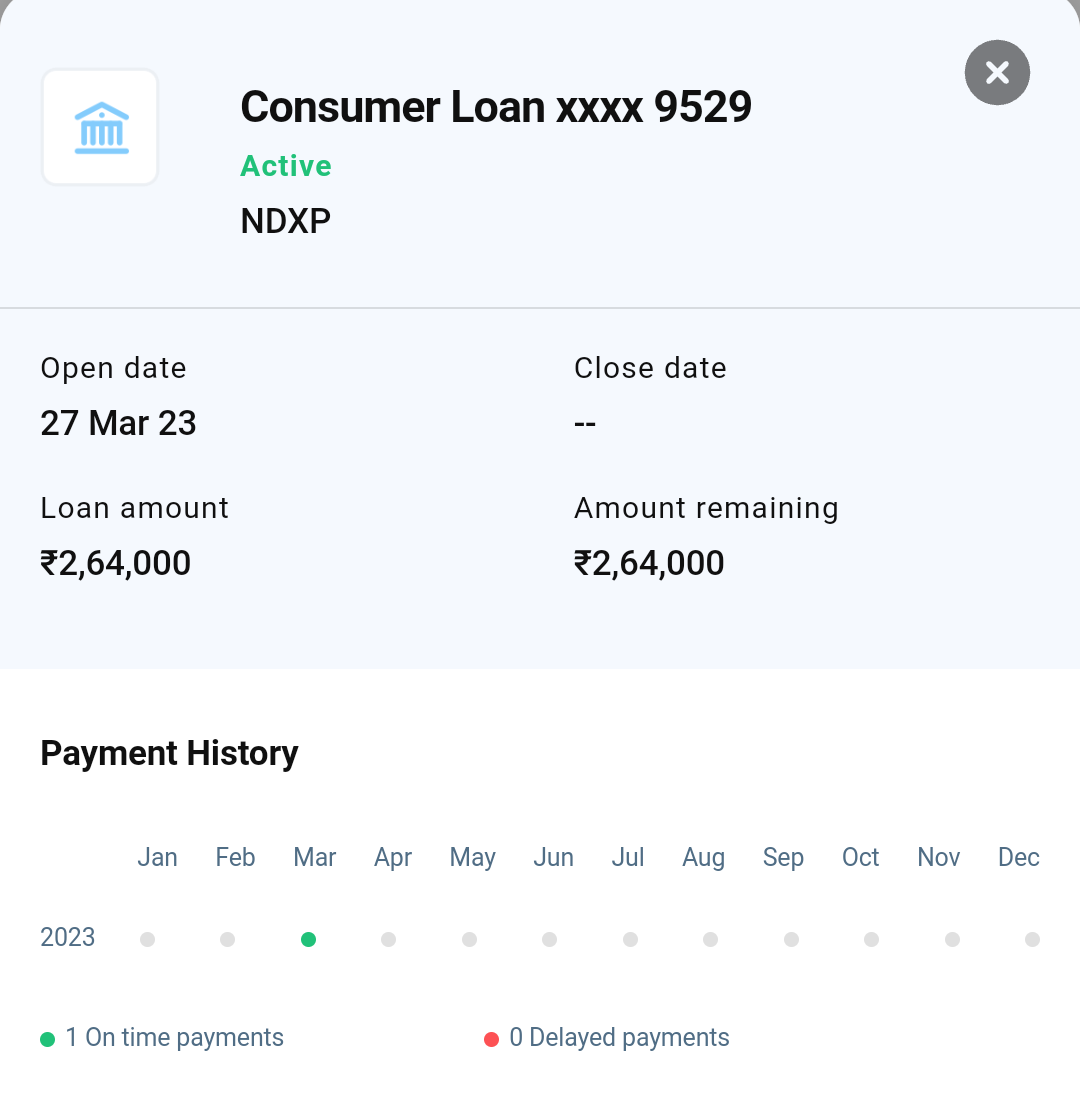Click the green On time payments legend dot
Screen dimensions: 1080x1111
(47, 1039)
